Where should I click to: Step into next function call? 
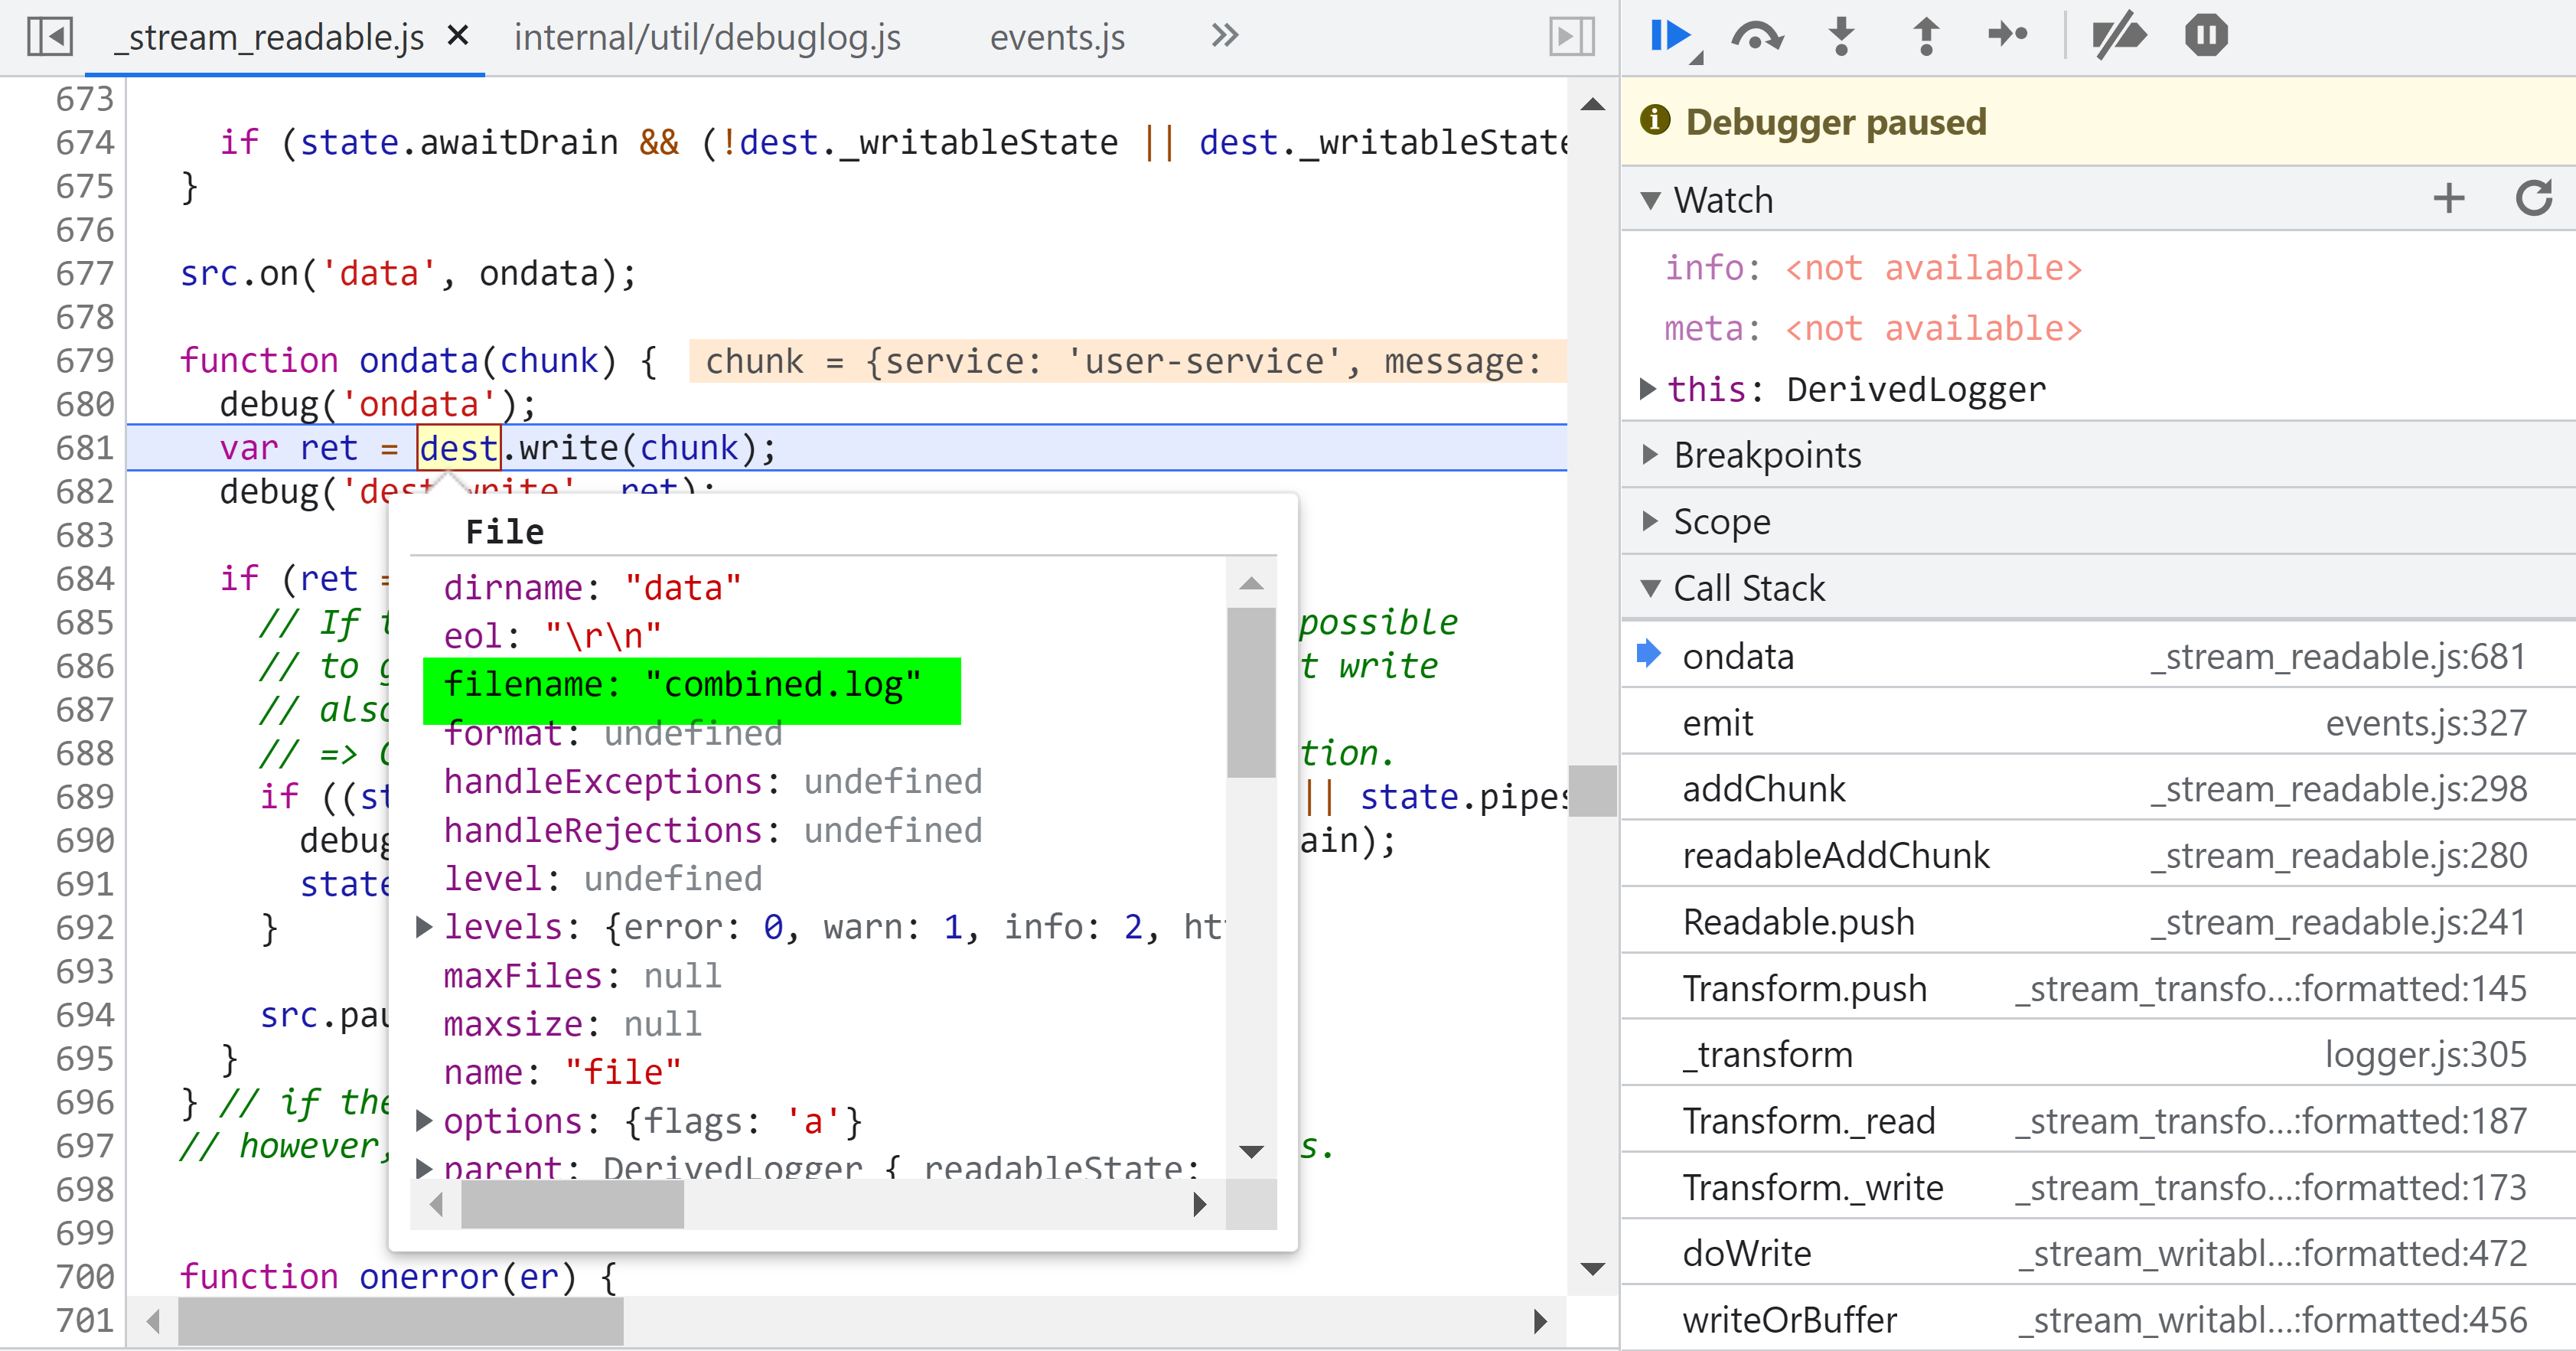tap(1841, 37)
